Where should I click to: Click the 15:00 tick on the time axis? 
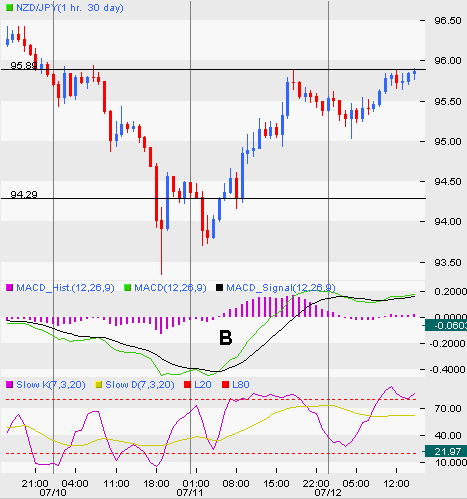click(276, 483)
